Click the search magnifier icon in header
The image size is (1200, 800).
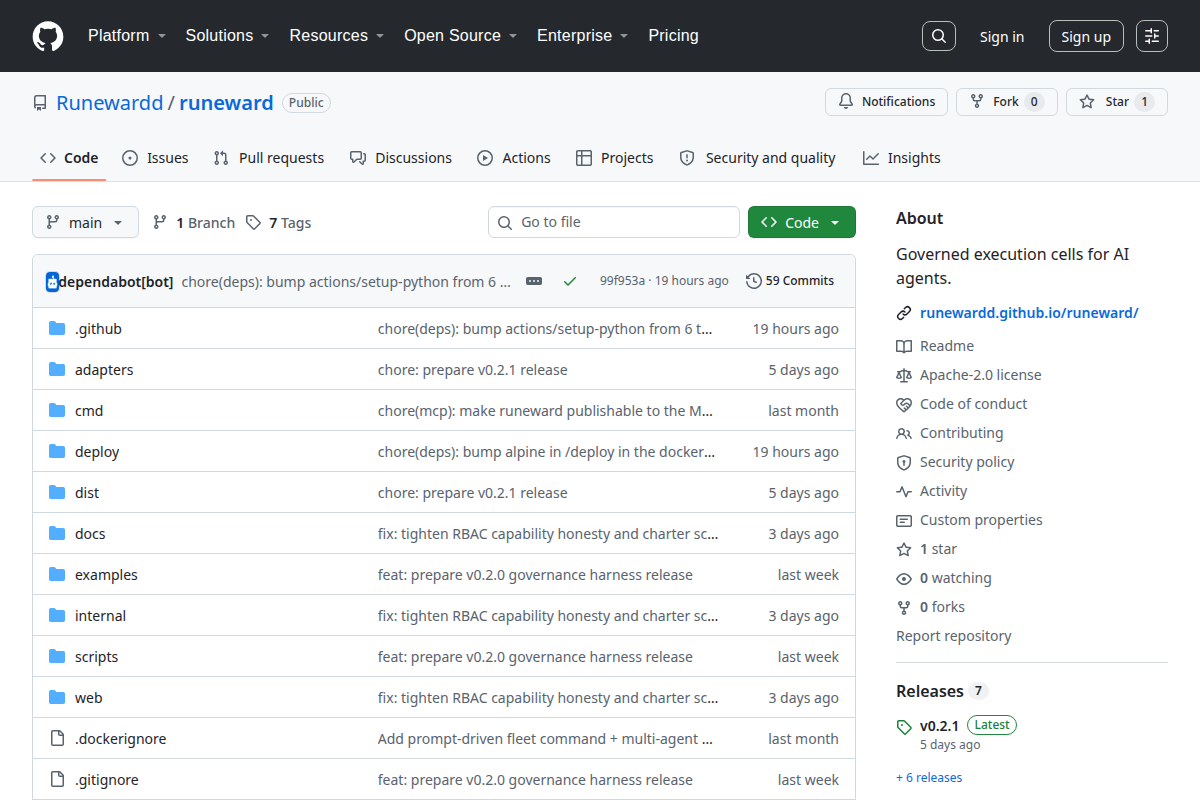938,36
